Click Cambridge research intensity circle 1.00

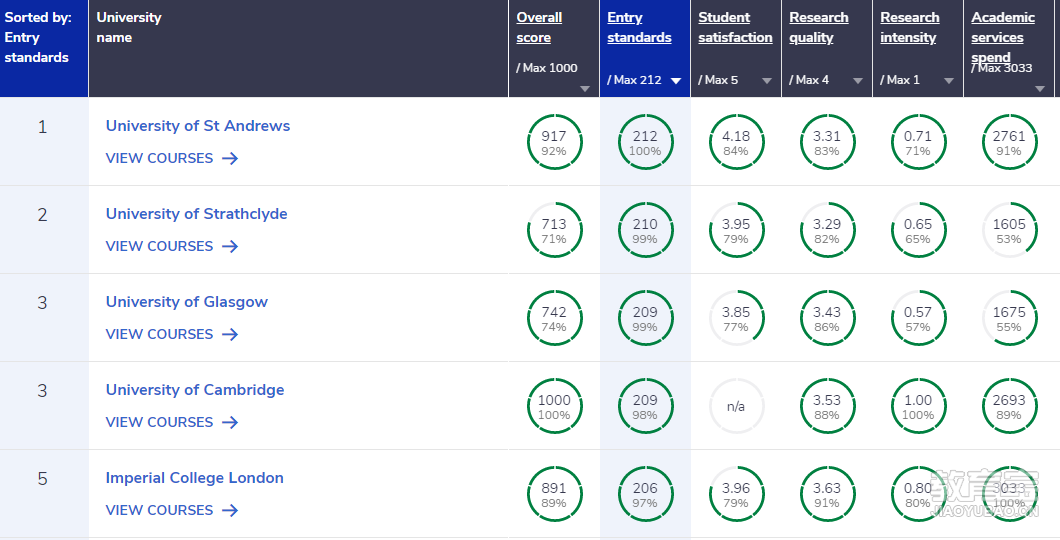(x=918, y=406)
